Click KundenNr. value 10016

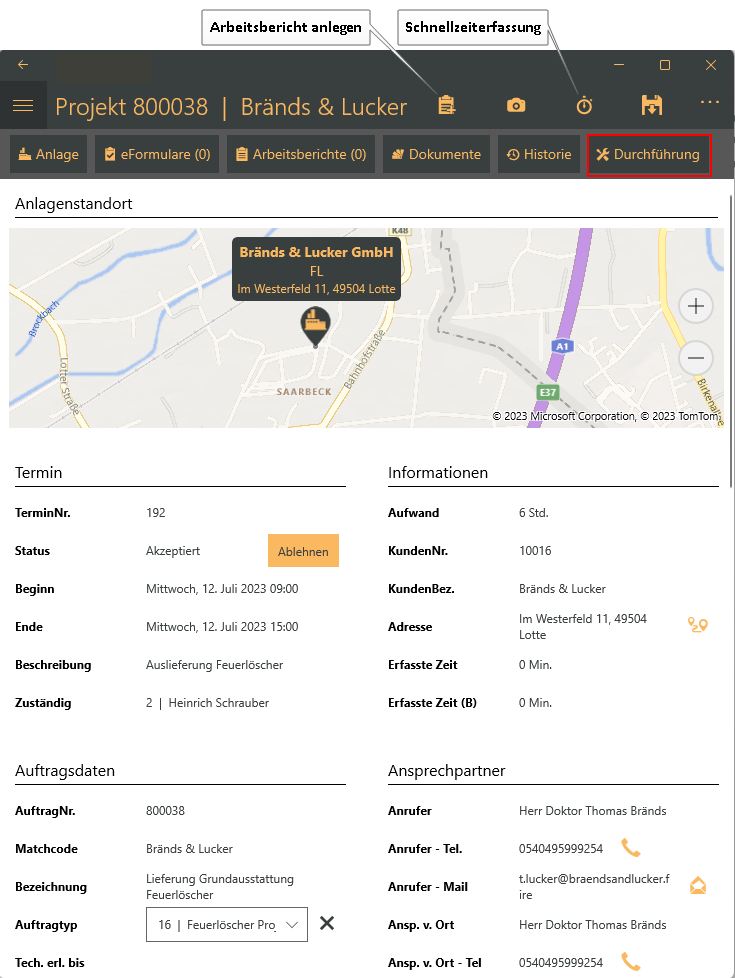coord(535,551)
